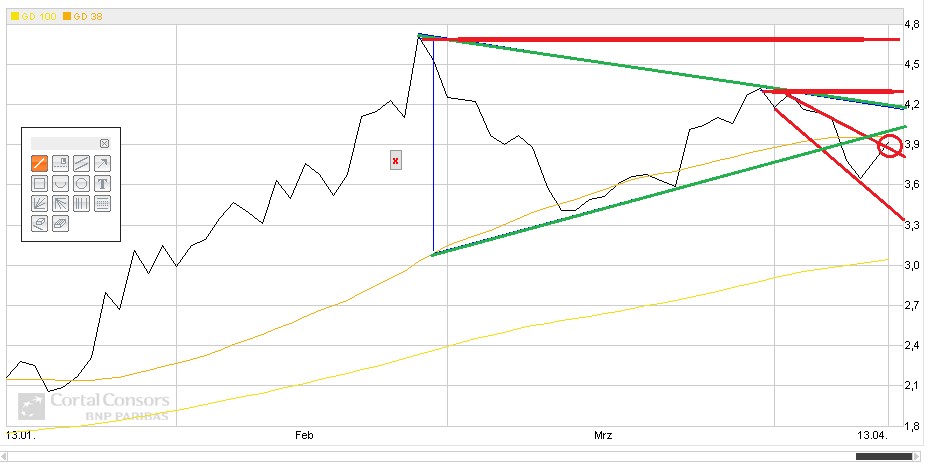Click the small red x marker on chart
The height and width of the screenshot is (464, 928).
[x=396, y=160]
